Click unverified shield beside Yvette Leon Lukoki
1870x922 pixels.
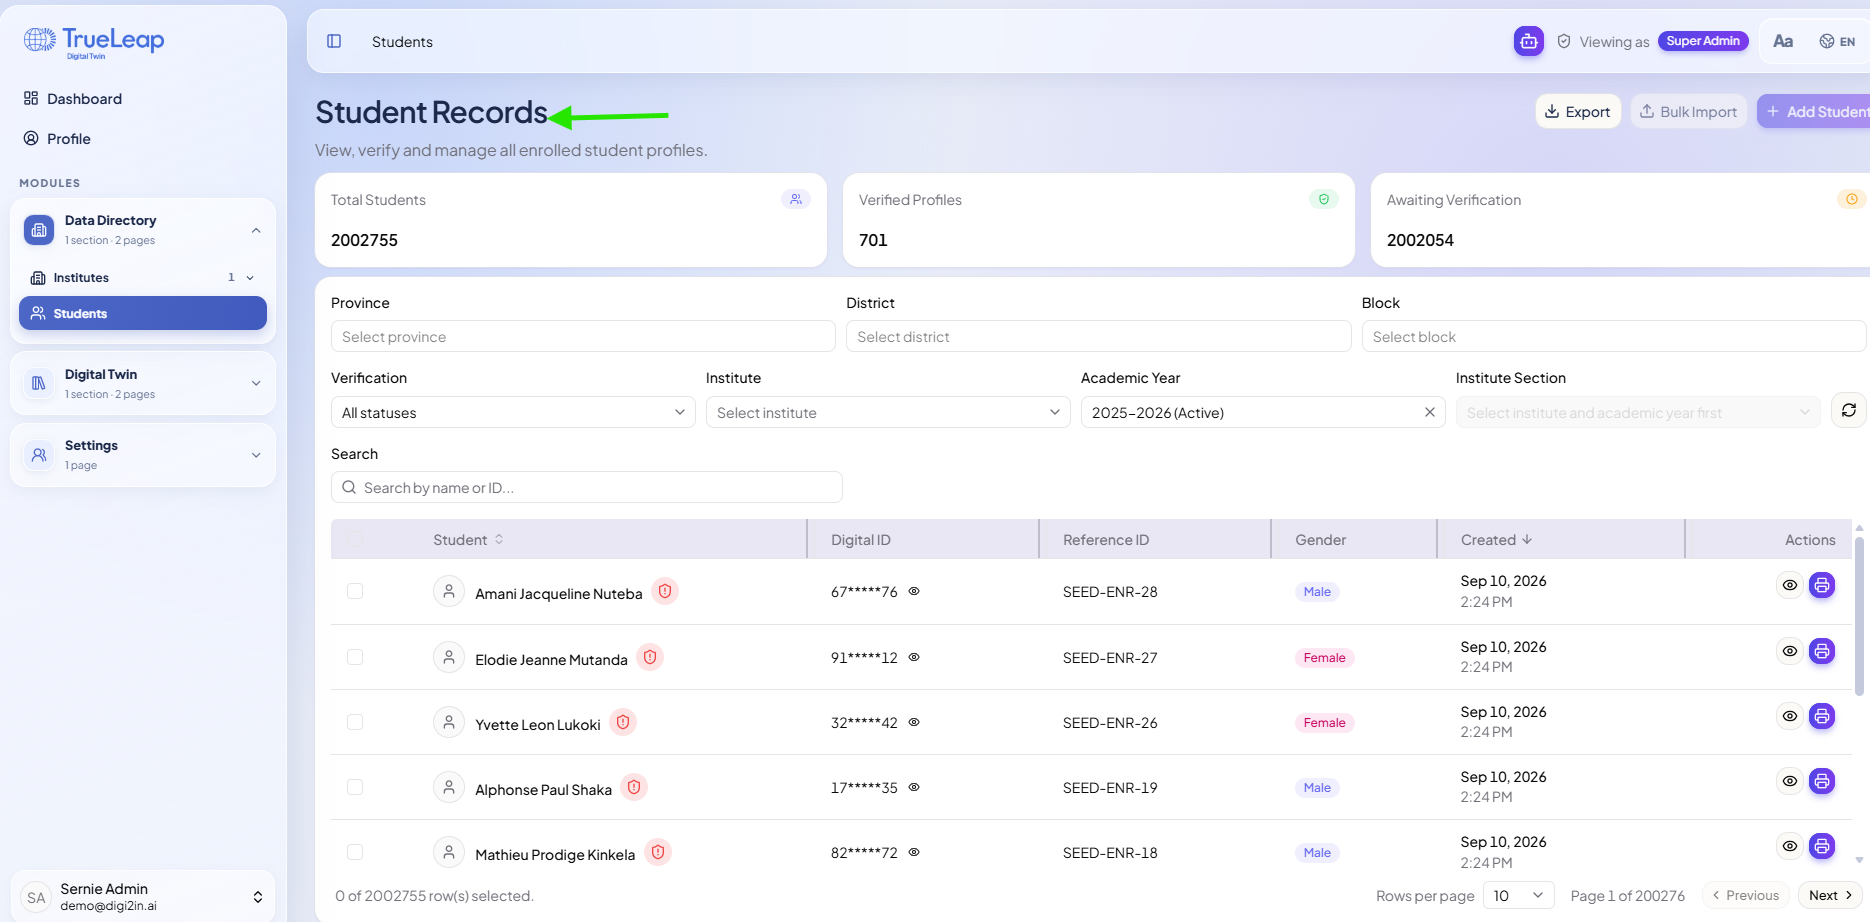point(623,722)
